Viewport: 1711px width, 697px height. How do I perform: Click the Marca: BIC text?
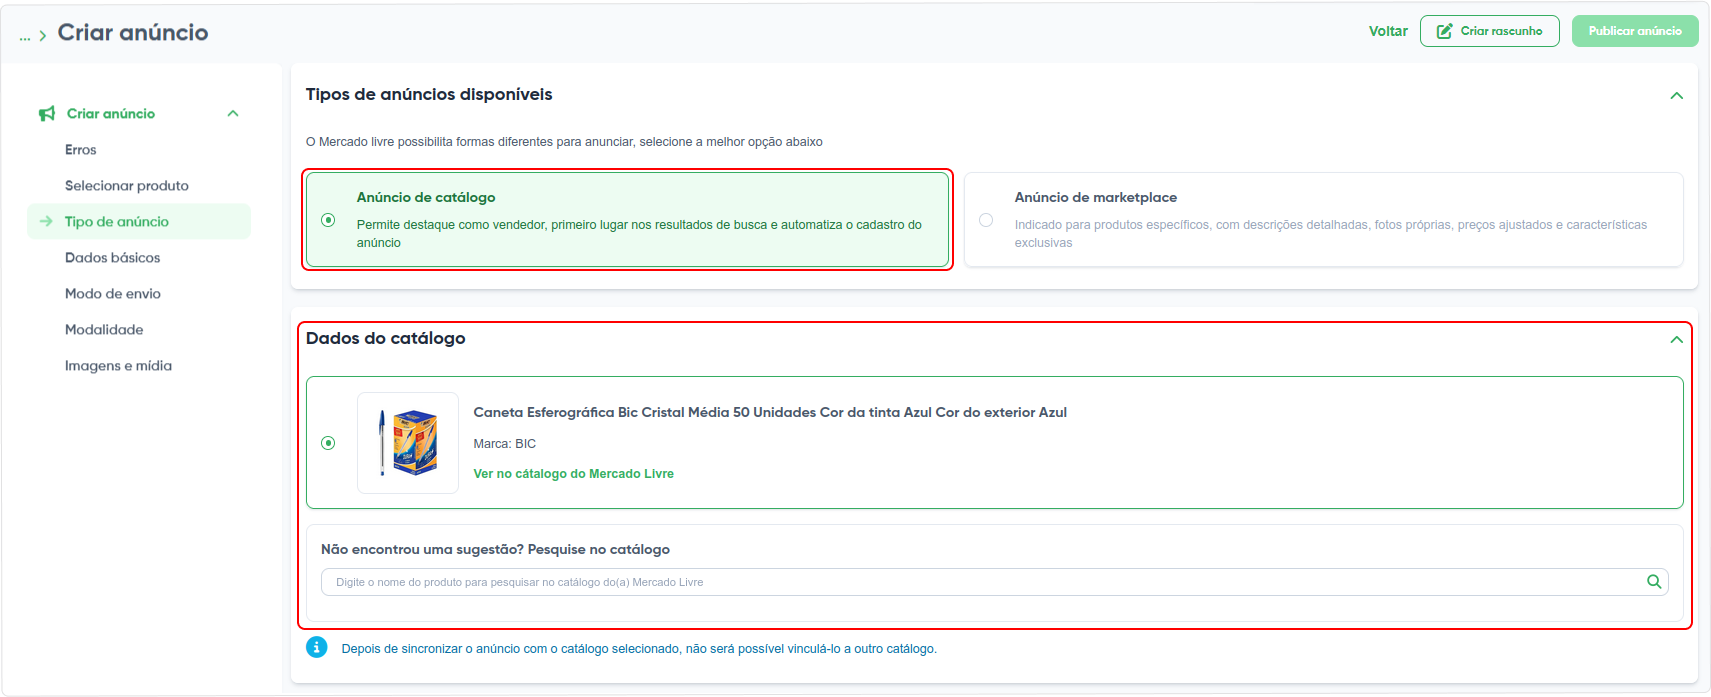coord(505,444)
